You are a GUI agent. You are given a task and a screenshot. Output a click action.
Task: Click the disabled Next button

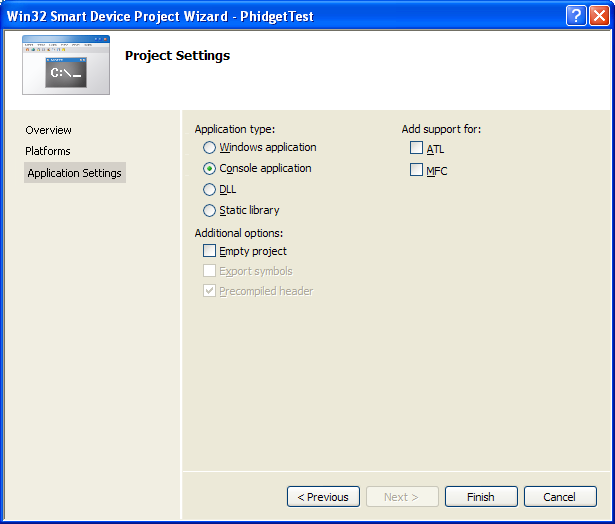point(402,497)
